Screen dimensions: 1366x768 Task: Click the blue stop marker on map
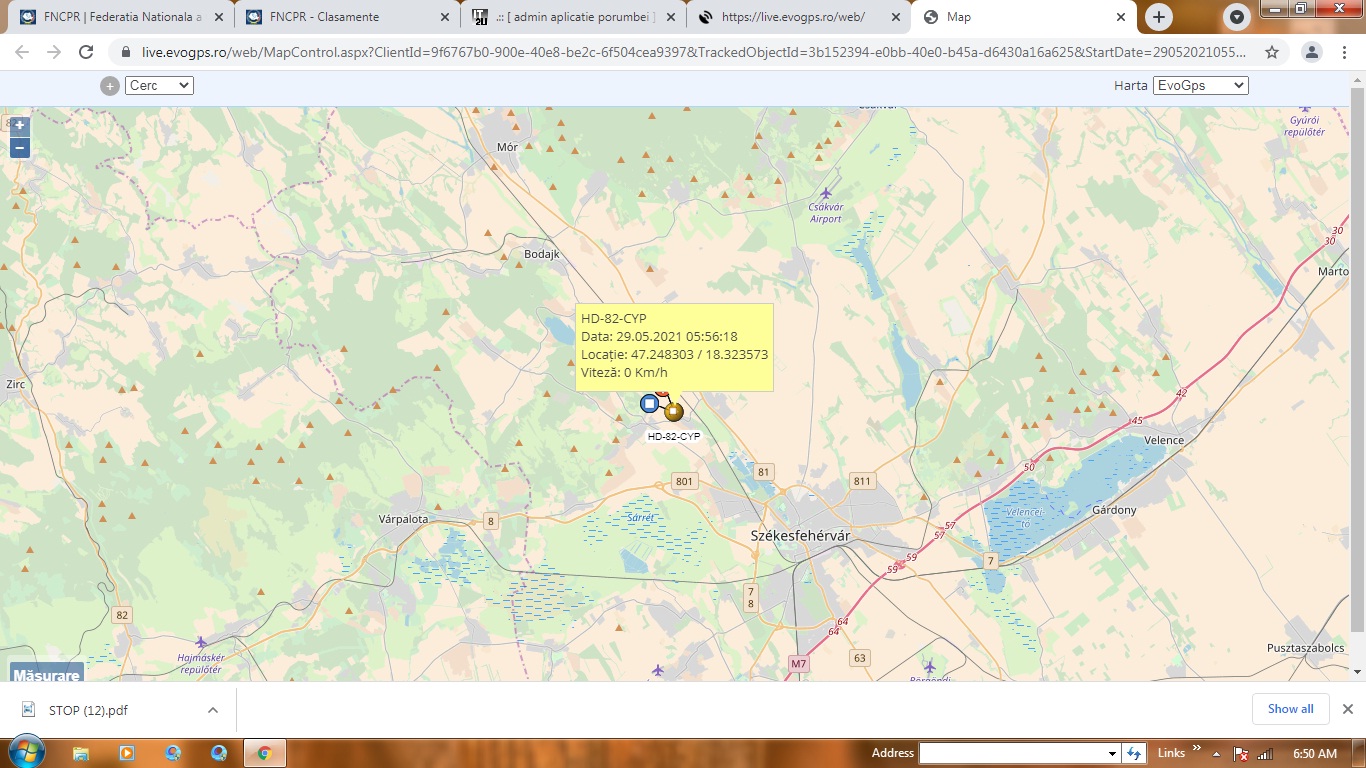649,404
